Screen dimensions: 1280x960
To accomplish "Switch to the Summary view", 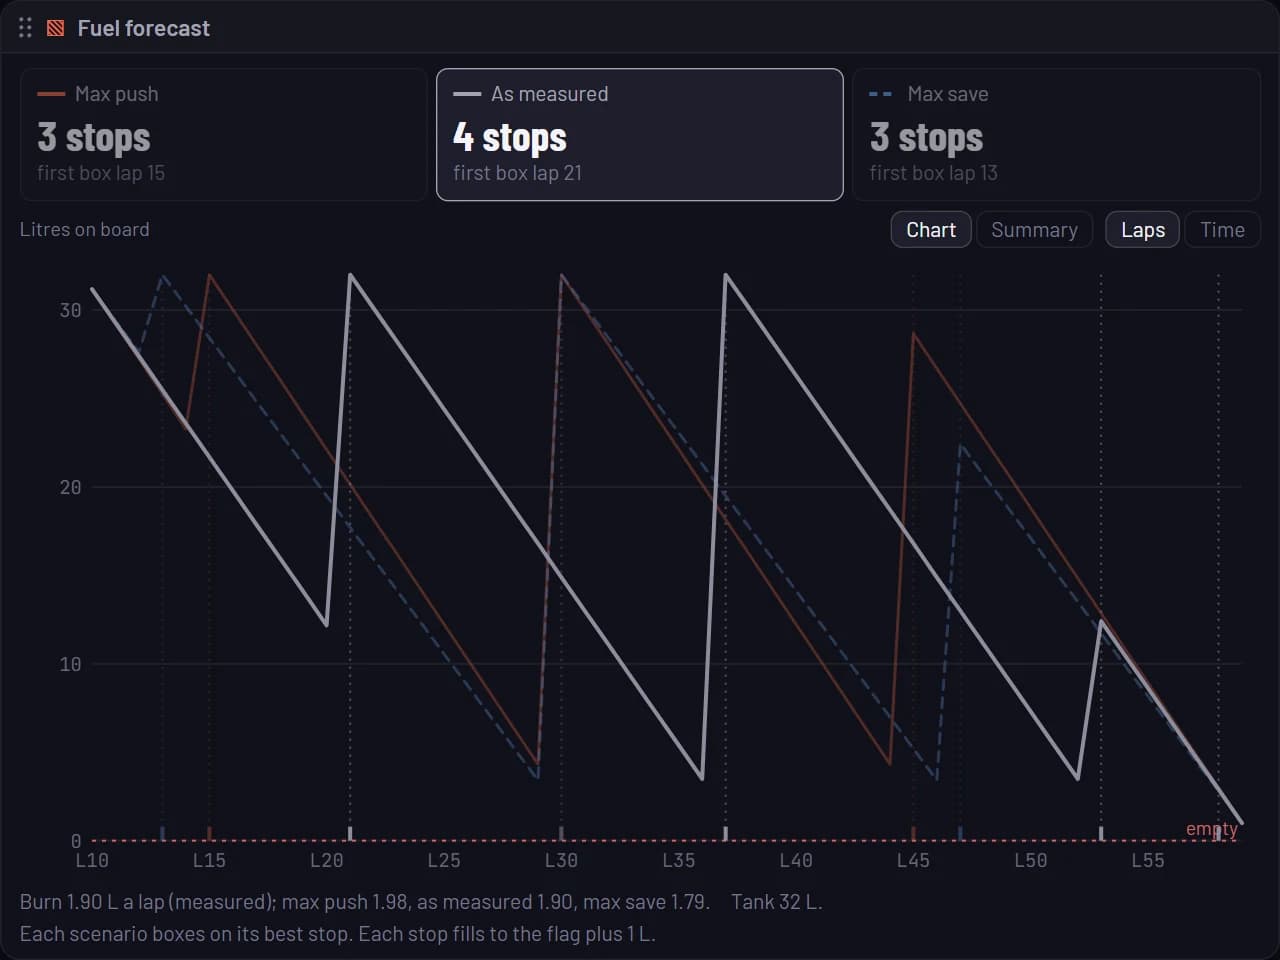I will (1034, 230).
